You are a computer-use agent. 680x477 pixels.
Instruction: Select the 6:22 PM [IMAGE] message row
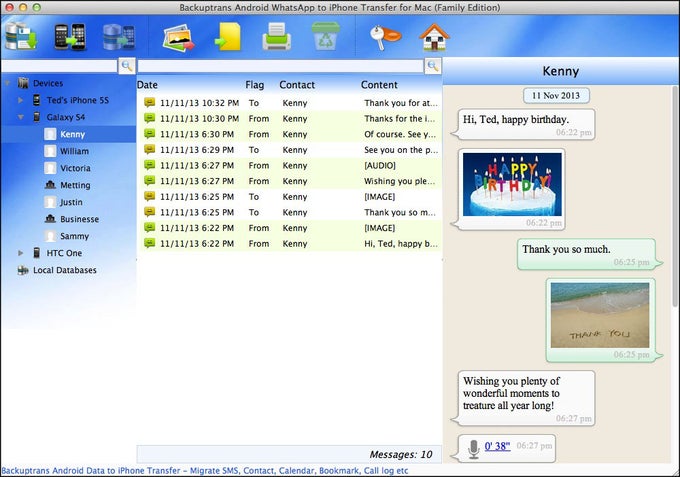coord(290,228)
